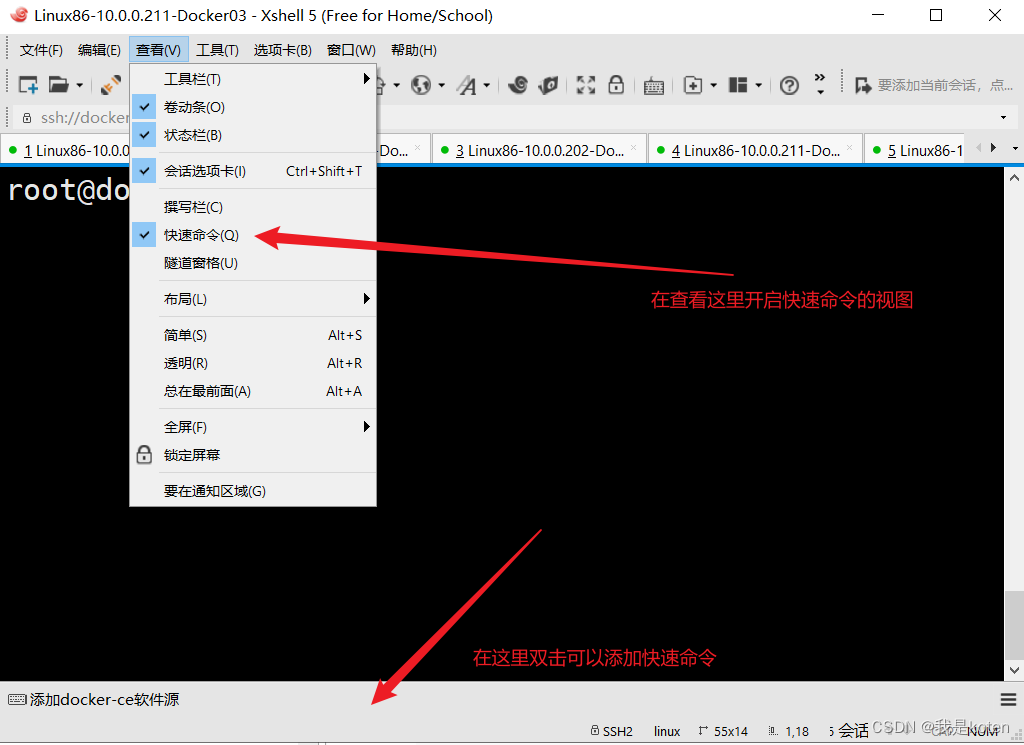Click the keyboard key-mapping icon

pyautogui.click(x=654, y=86)
